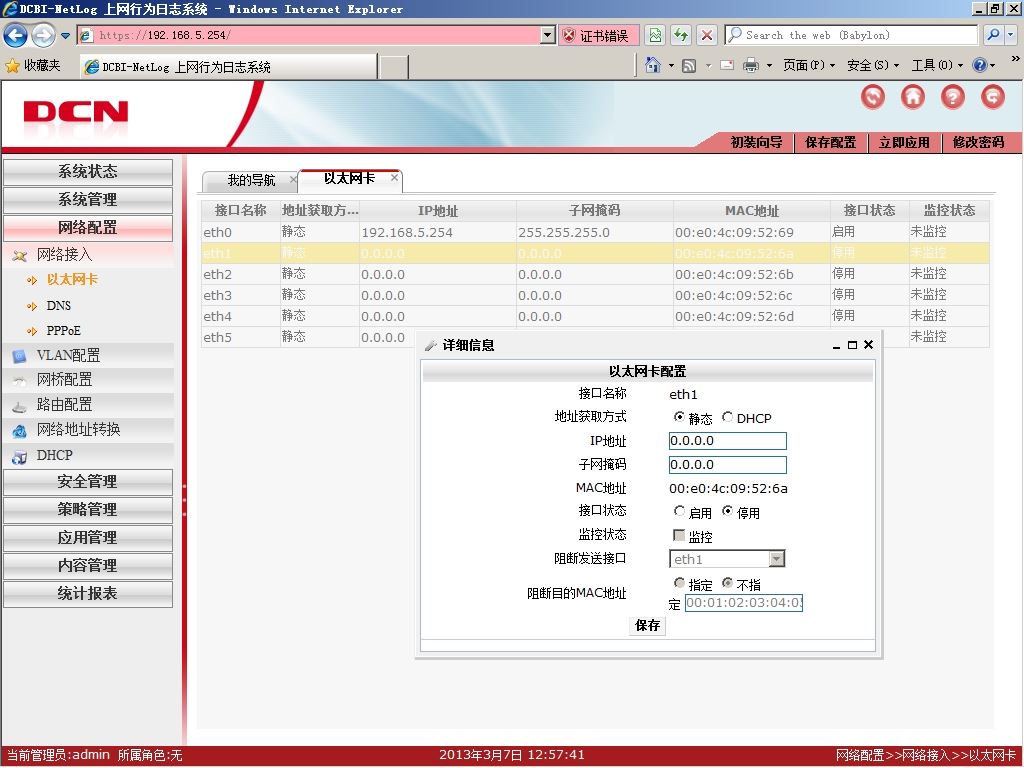Image resolution: width=1024 pixels, height=768 pixels.
Task: Open the 统计报表 menu section
Action: (88, 594)
